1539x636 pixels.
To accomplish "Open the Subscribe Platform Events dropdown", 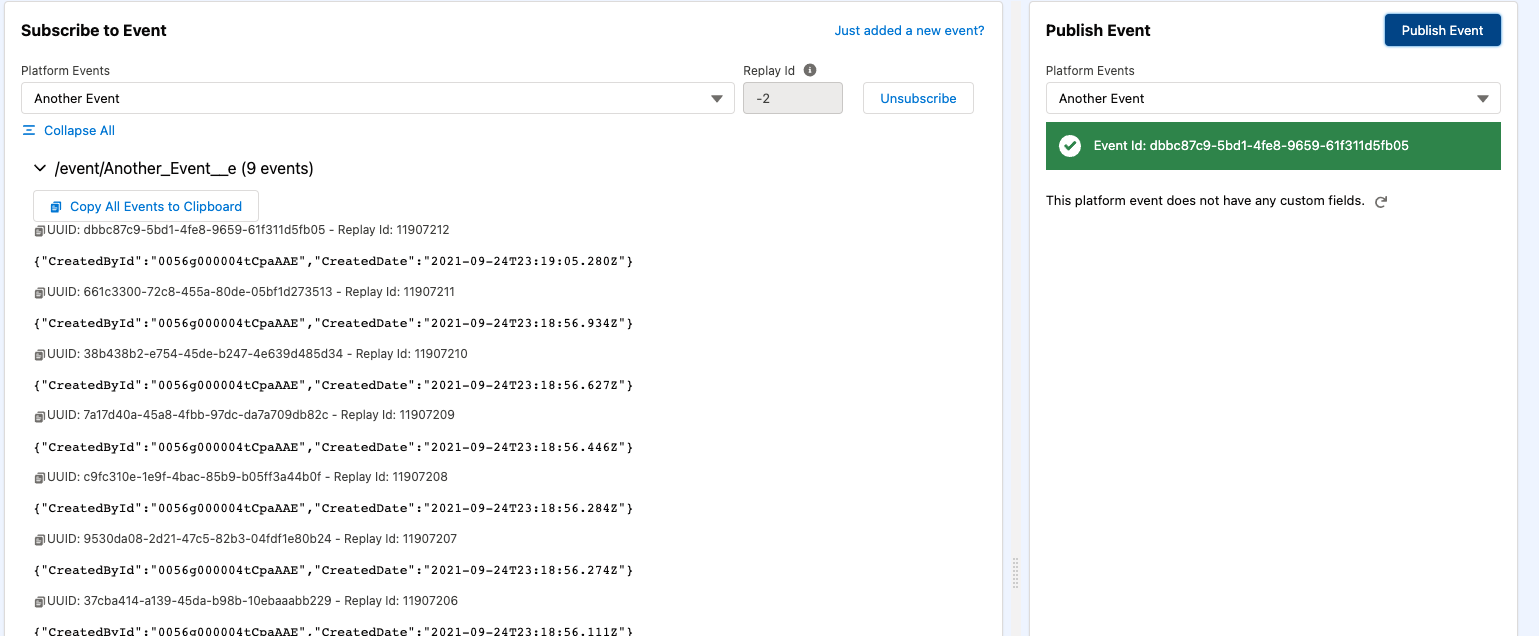I will coord(378,98).
